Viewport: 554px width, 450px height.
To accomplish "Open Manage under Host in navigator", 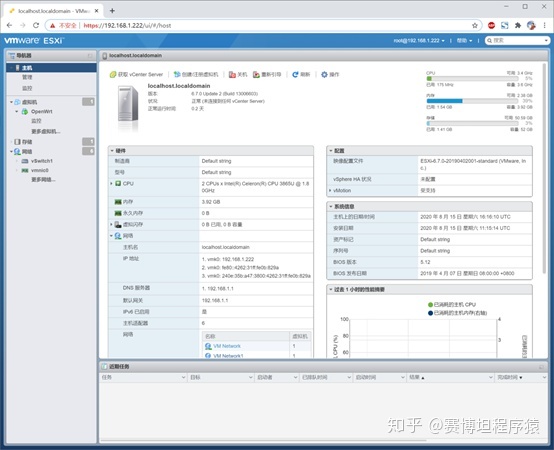I will tap(27, 77).
